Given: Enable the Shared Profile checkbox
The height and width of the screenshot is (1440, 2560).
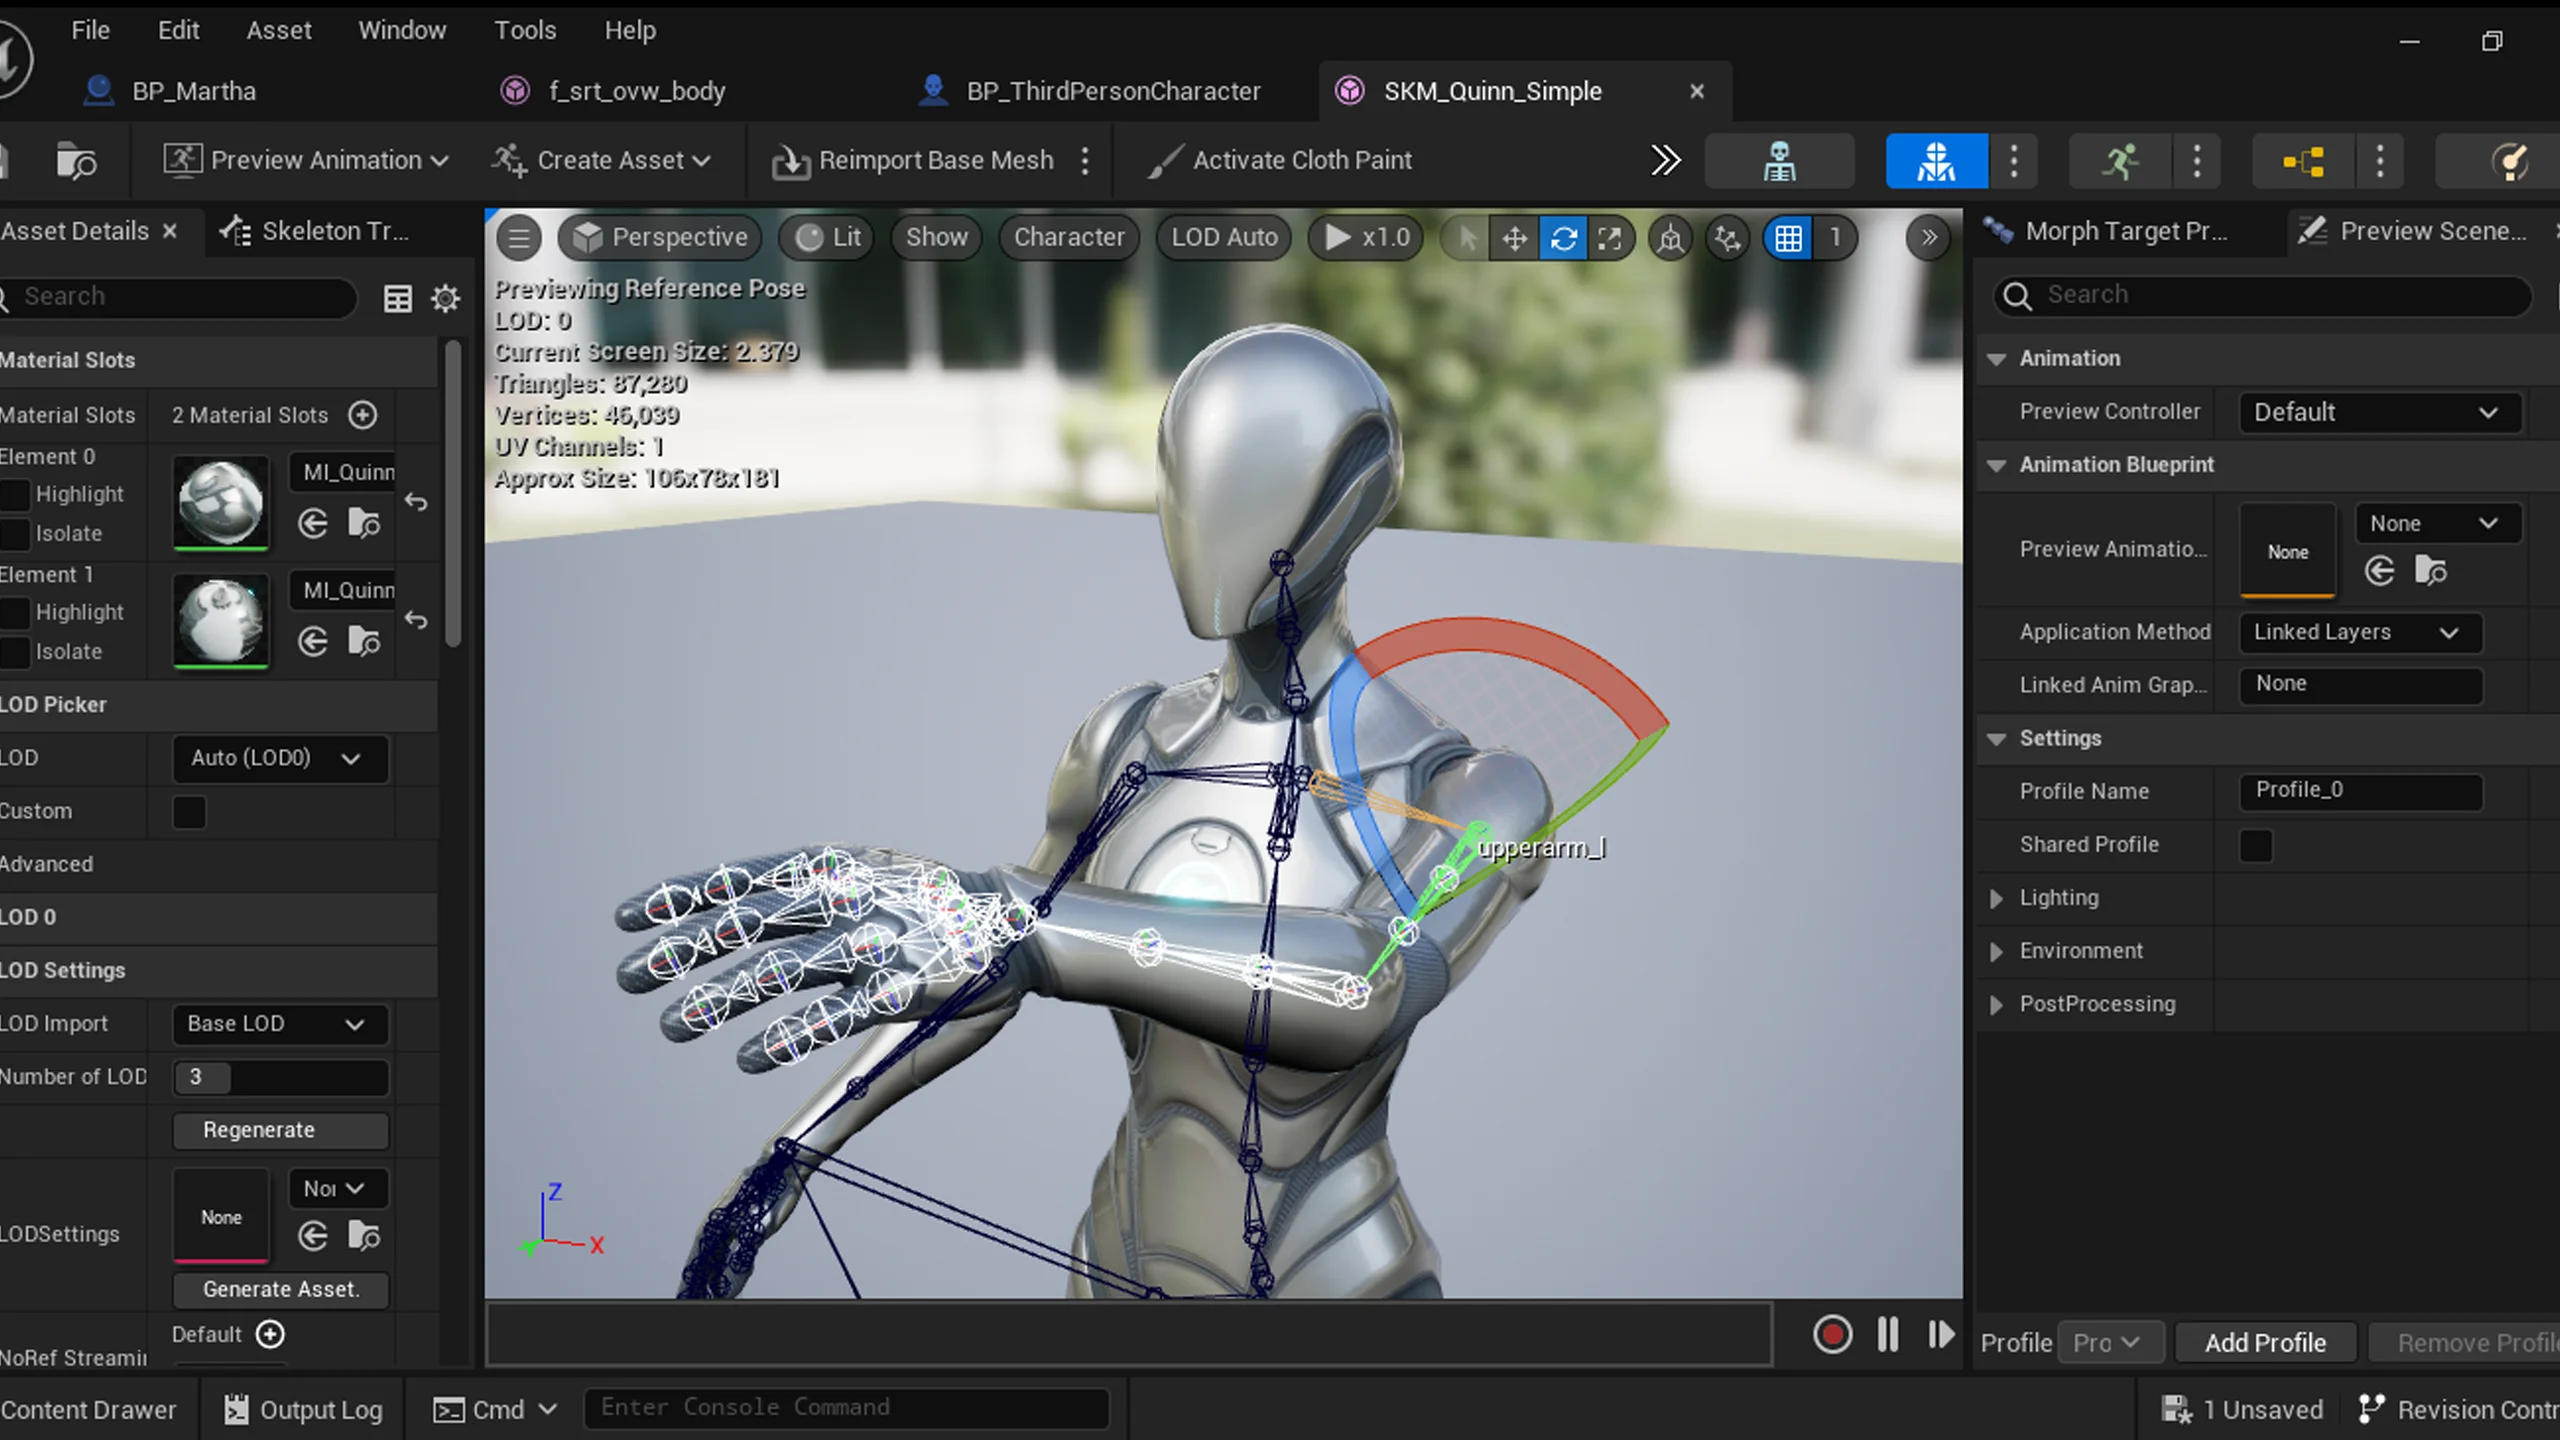Looking at the screenshot, I should point(2256,845).
